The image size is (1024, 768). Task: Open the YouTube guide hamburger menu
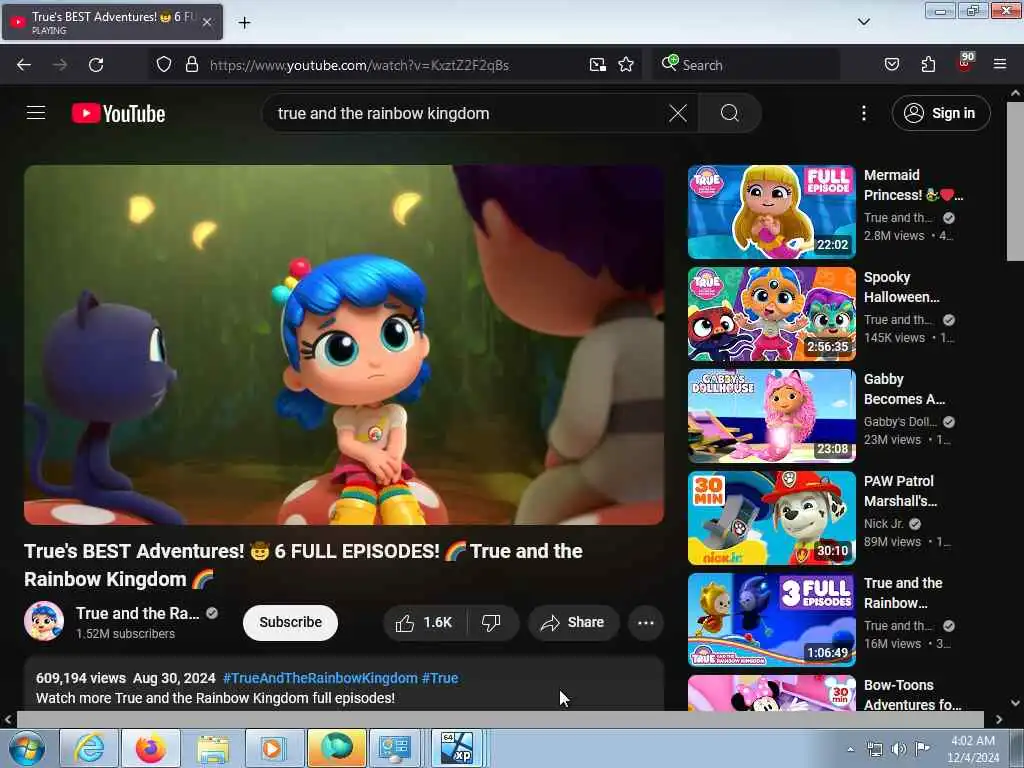tap(36, 113)
